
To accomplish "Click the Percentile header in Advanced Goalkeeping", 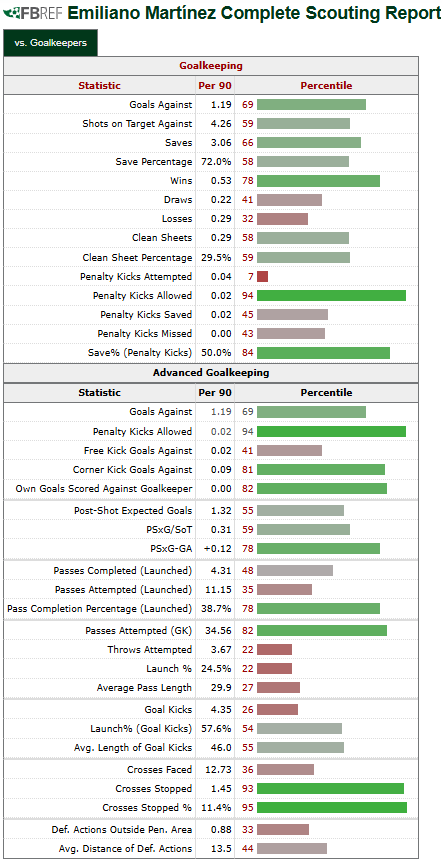I will coord(326,393).
